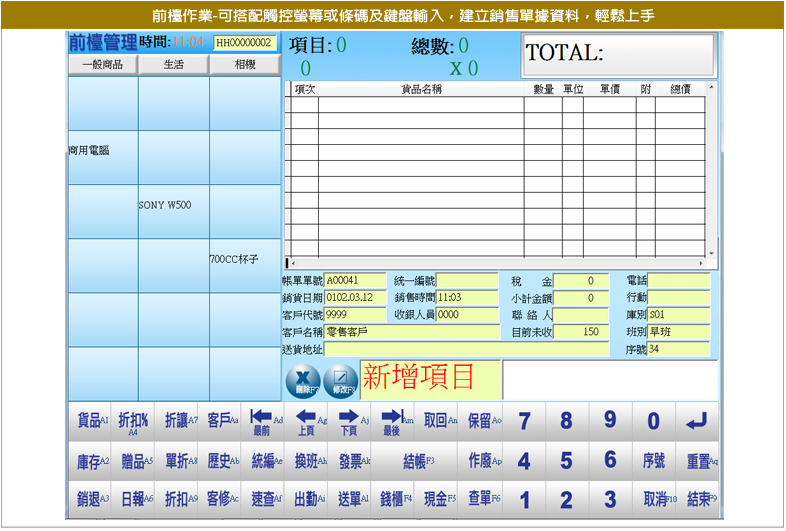This screenshot has width=786, height=531.
Task: Open the 生活 category tab
Action: [173, 65]
